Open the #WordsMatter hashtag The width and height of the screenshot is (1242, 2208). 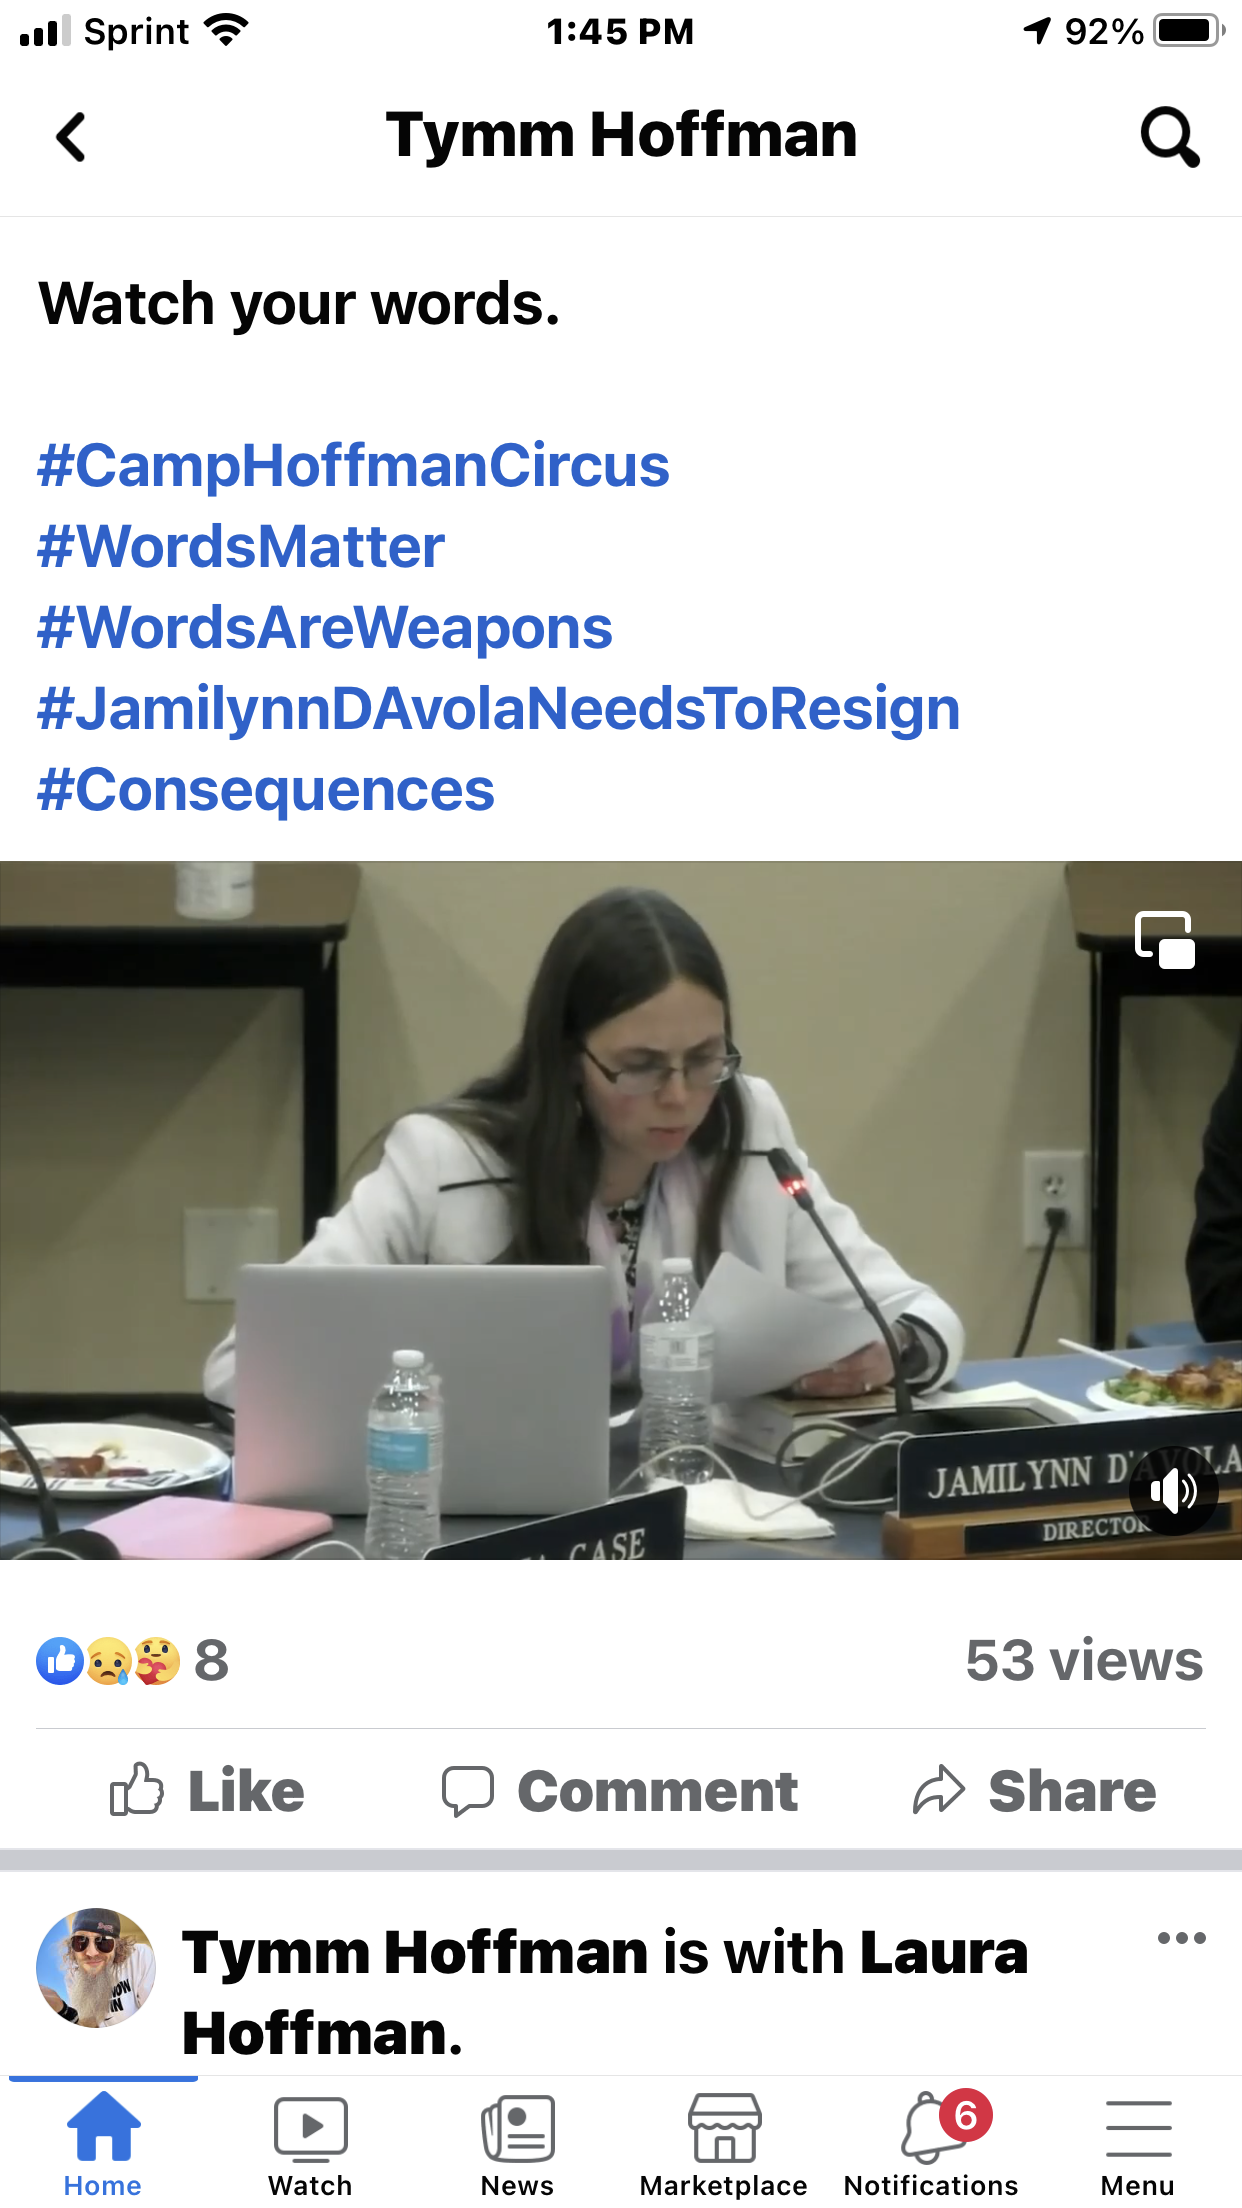click(x=240, y=546)
